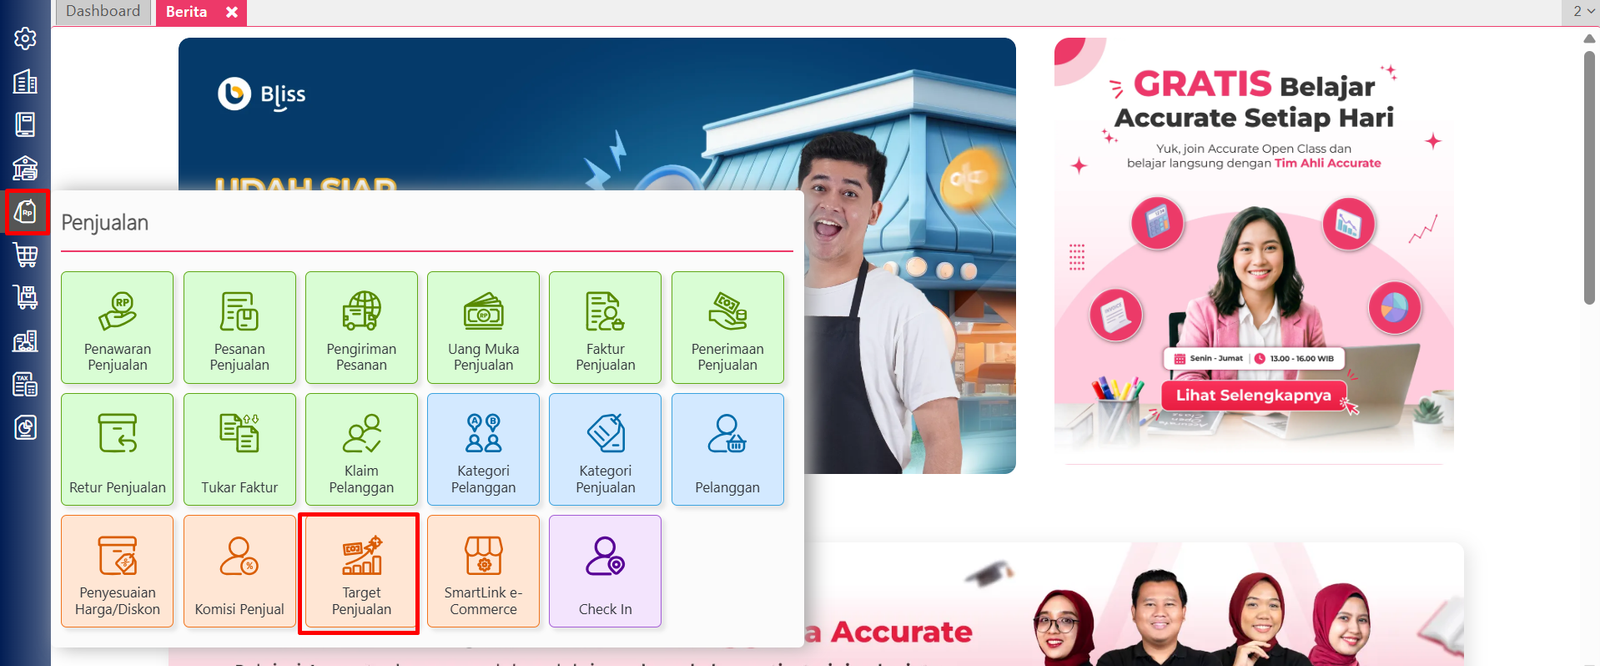Open Pengiriman Pesanan tile

tap(361, 328)
